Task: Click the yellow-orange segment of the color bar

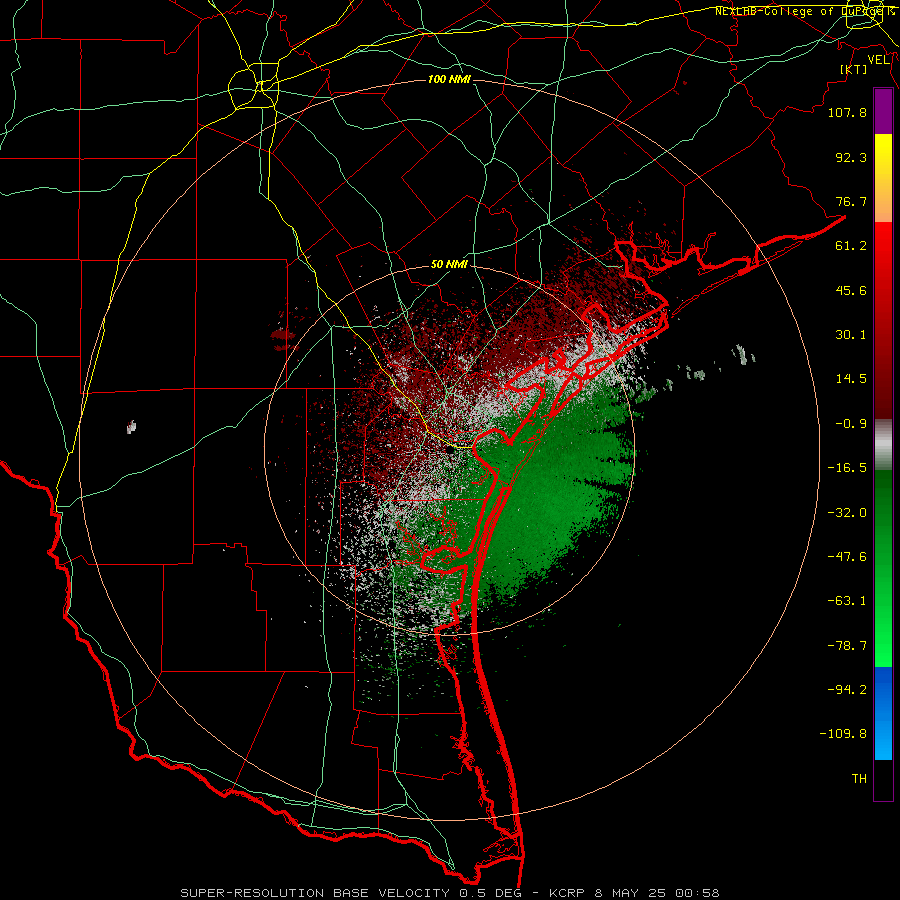Action: [883, 178]
